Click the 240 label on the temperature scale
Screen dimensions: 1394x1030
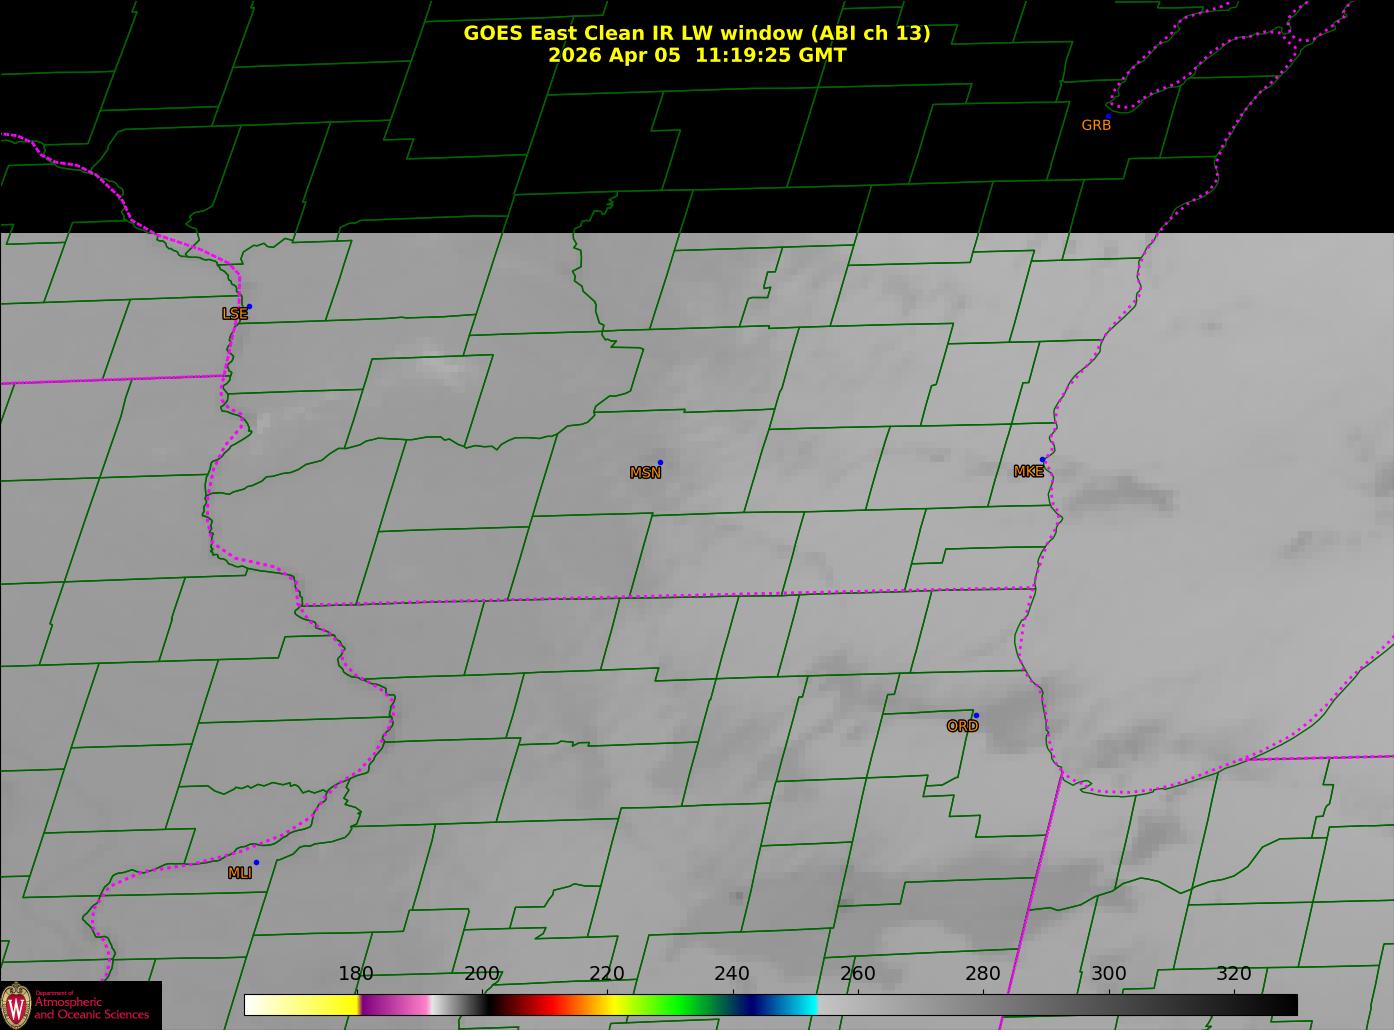(731, 974)
